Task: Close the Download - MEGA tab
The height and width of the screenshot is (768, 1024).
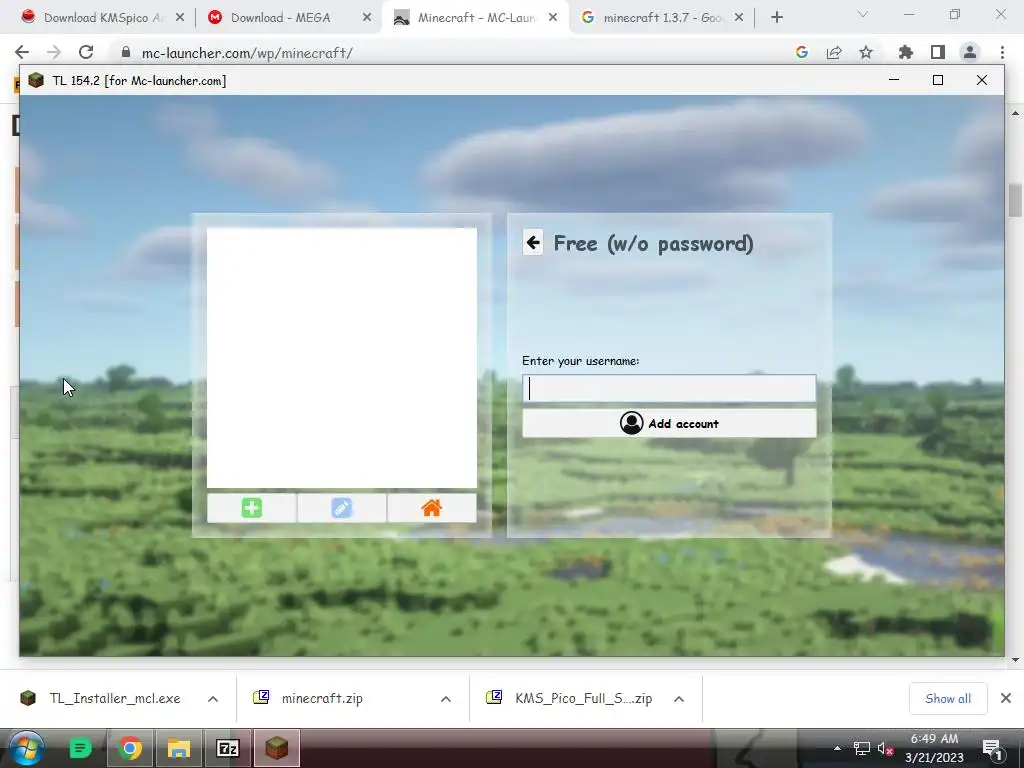Action: [367, 18]
